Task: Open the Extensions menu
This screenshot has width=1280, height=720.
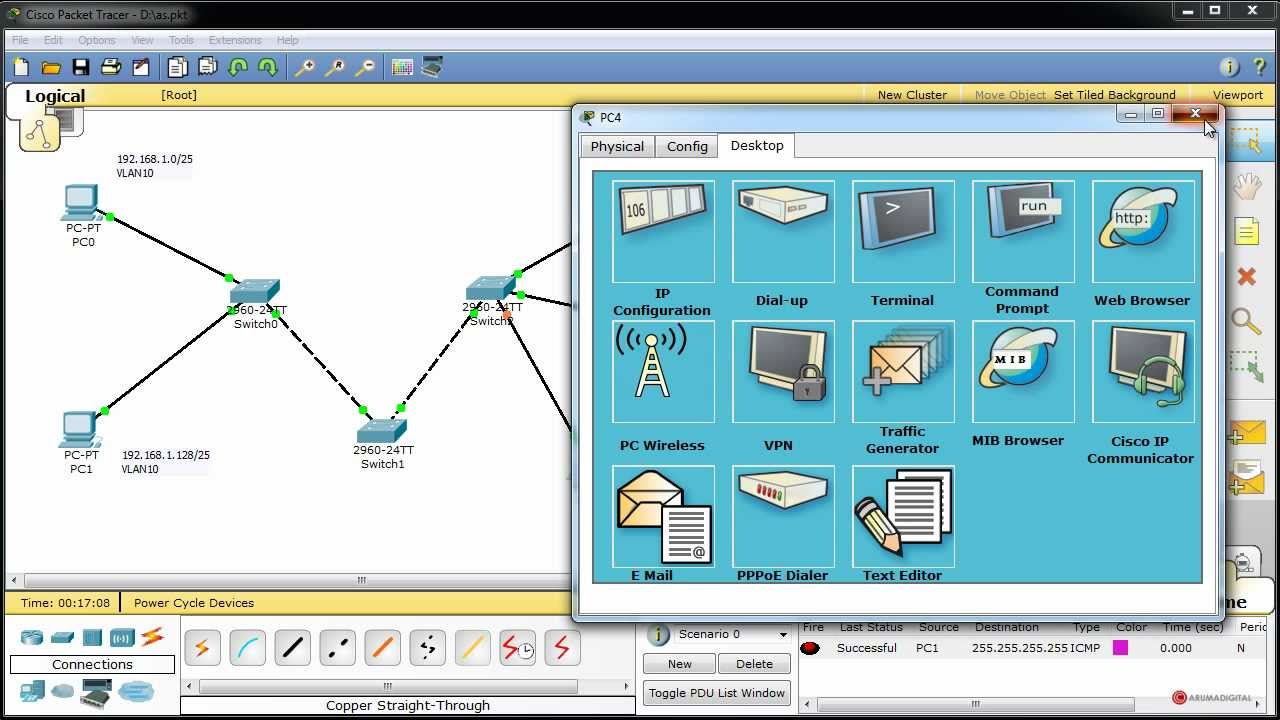Action: click(x=235, y=40)
